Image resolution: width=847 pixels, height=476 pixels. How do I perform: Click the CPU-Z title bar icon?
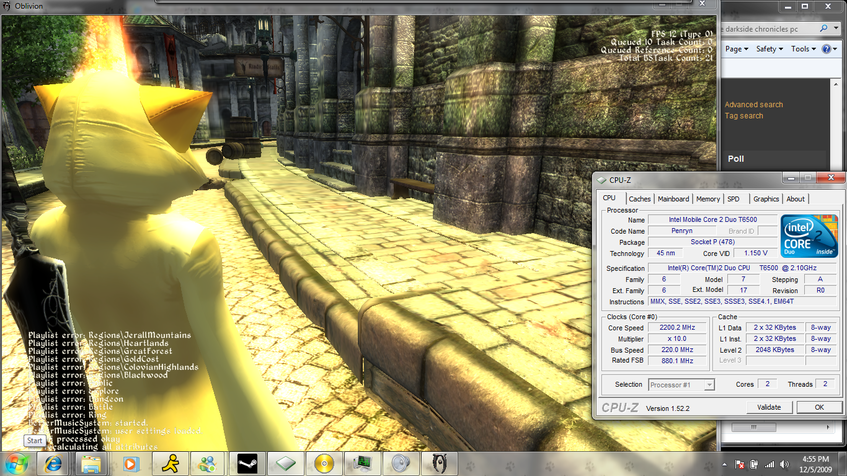602,180
